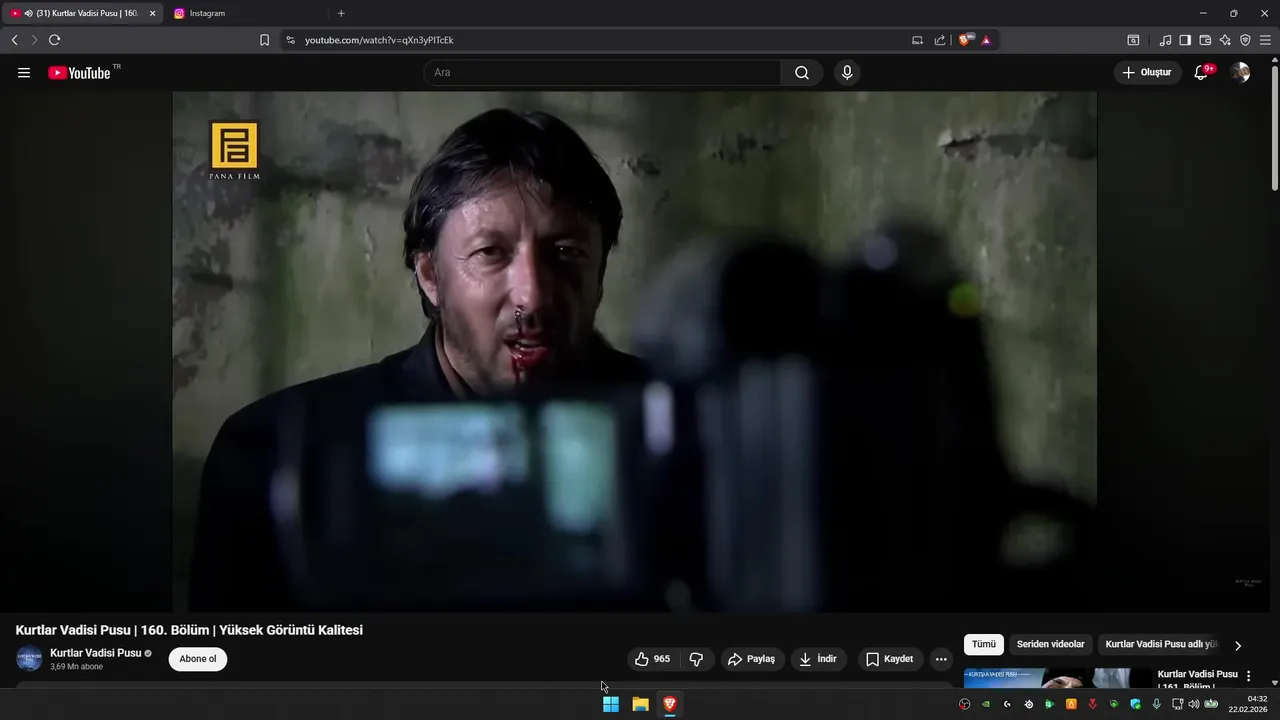The image size is (1280, 720).
Task: Open the Brave Wallet icon
Action: (1205, 40)
